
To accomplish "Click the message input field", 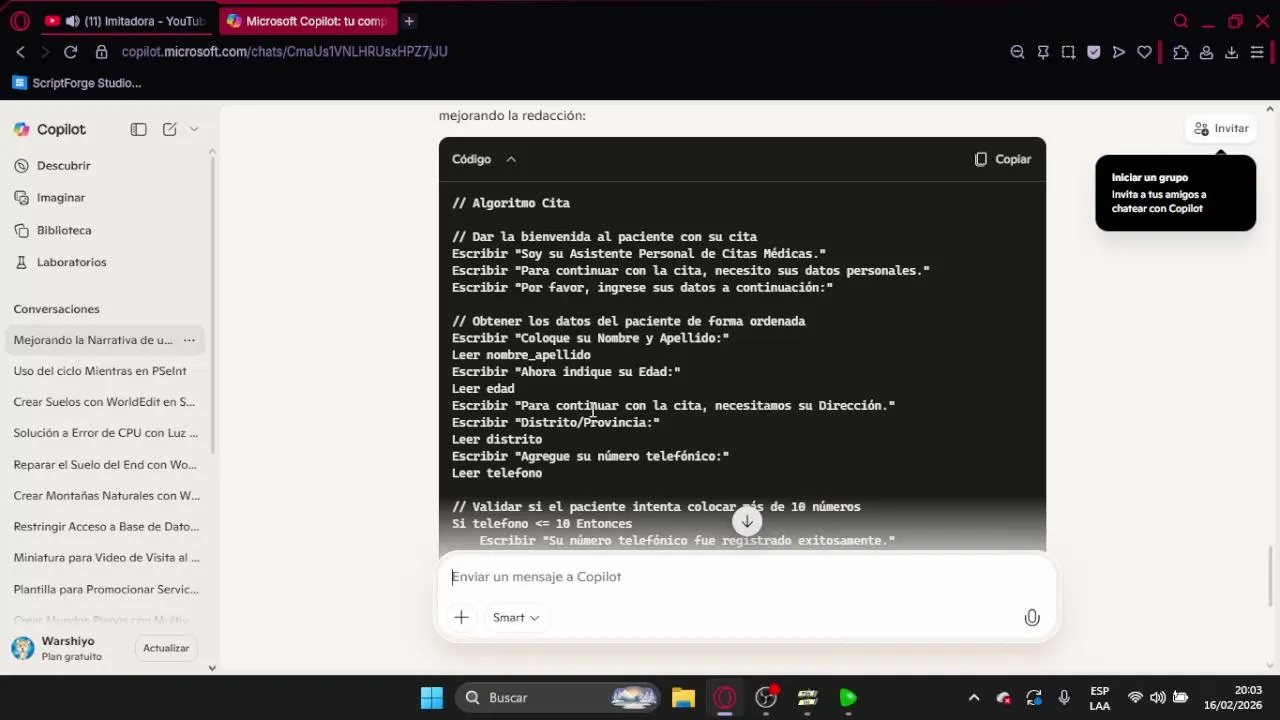I will tap(746, 577).
